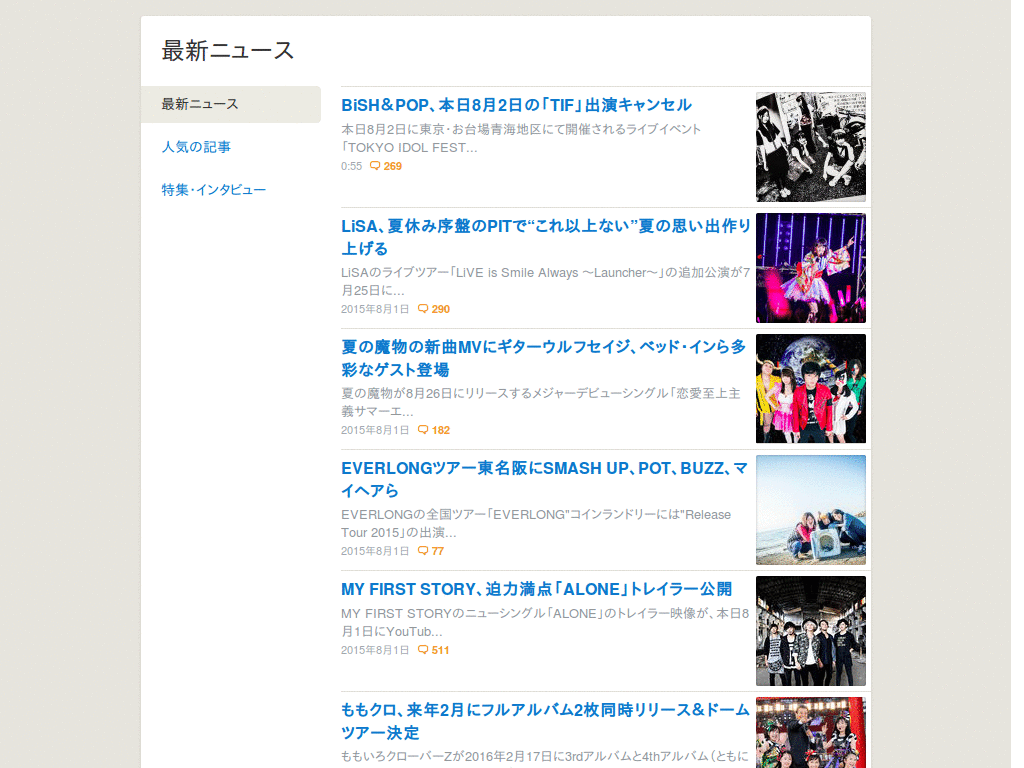Open the 人気の記事 sidebar link
The height and width of the screenshot is (768, 1024).
click(x=196, y=147)
